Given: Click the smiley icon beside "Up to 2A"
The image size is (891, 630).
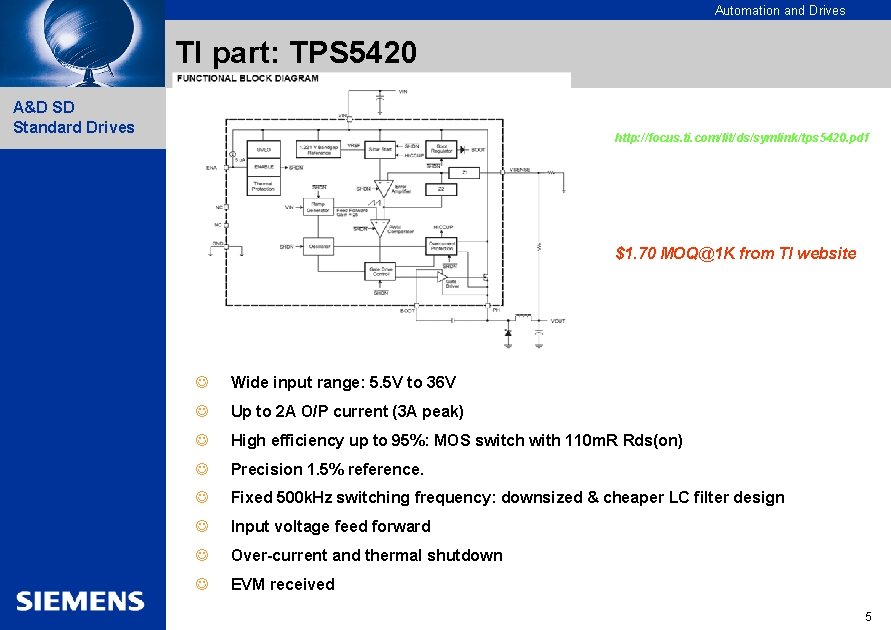Looking at the screenshot, I should tap(202, 411).
